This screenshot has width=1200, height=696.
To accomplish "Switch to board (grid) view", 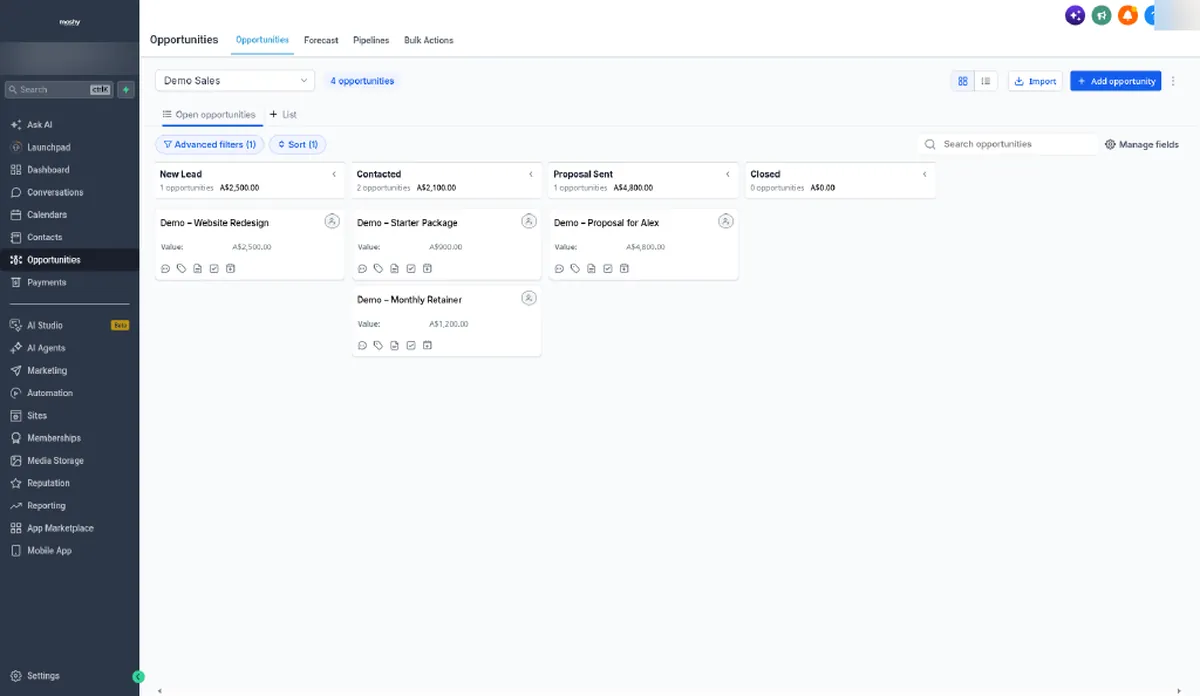I will (962, 81).
